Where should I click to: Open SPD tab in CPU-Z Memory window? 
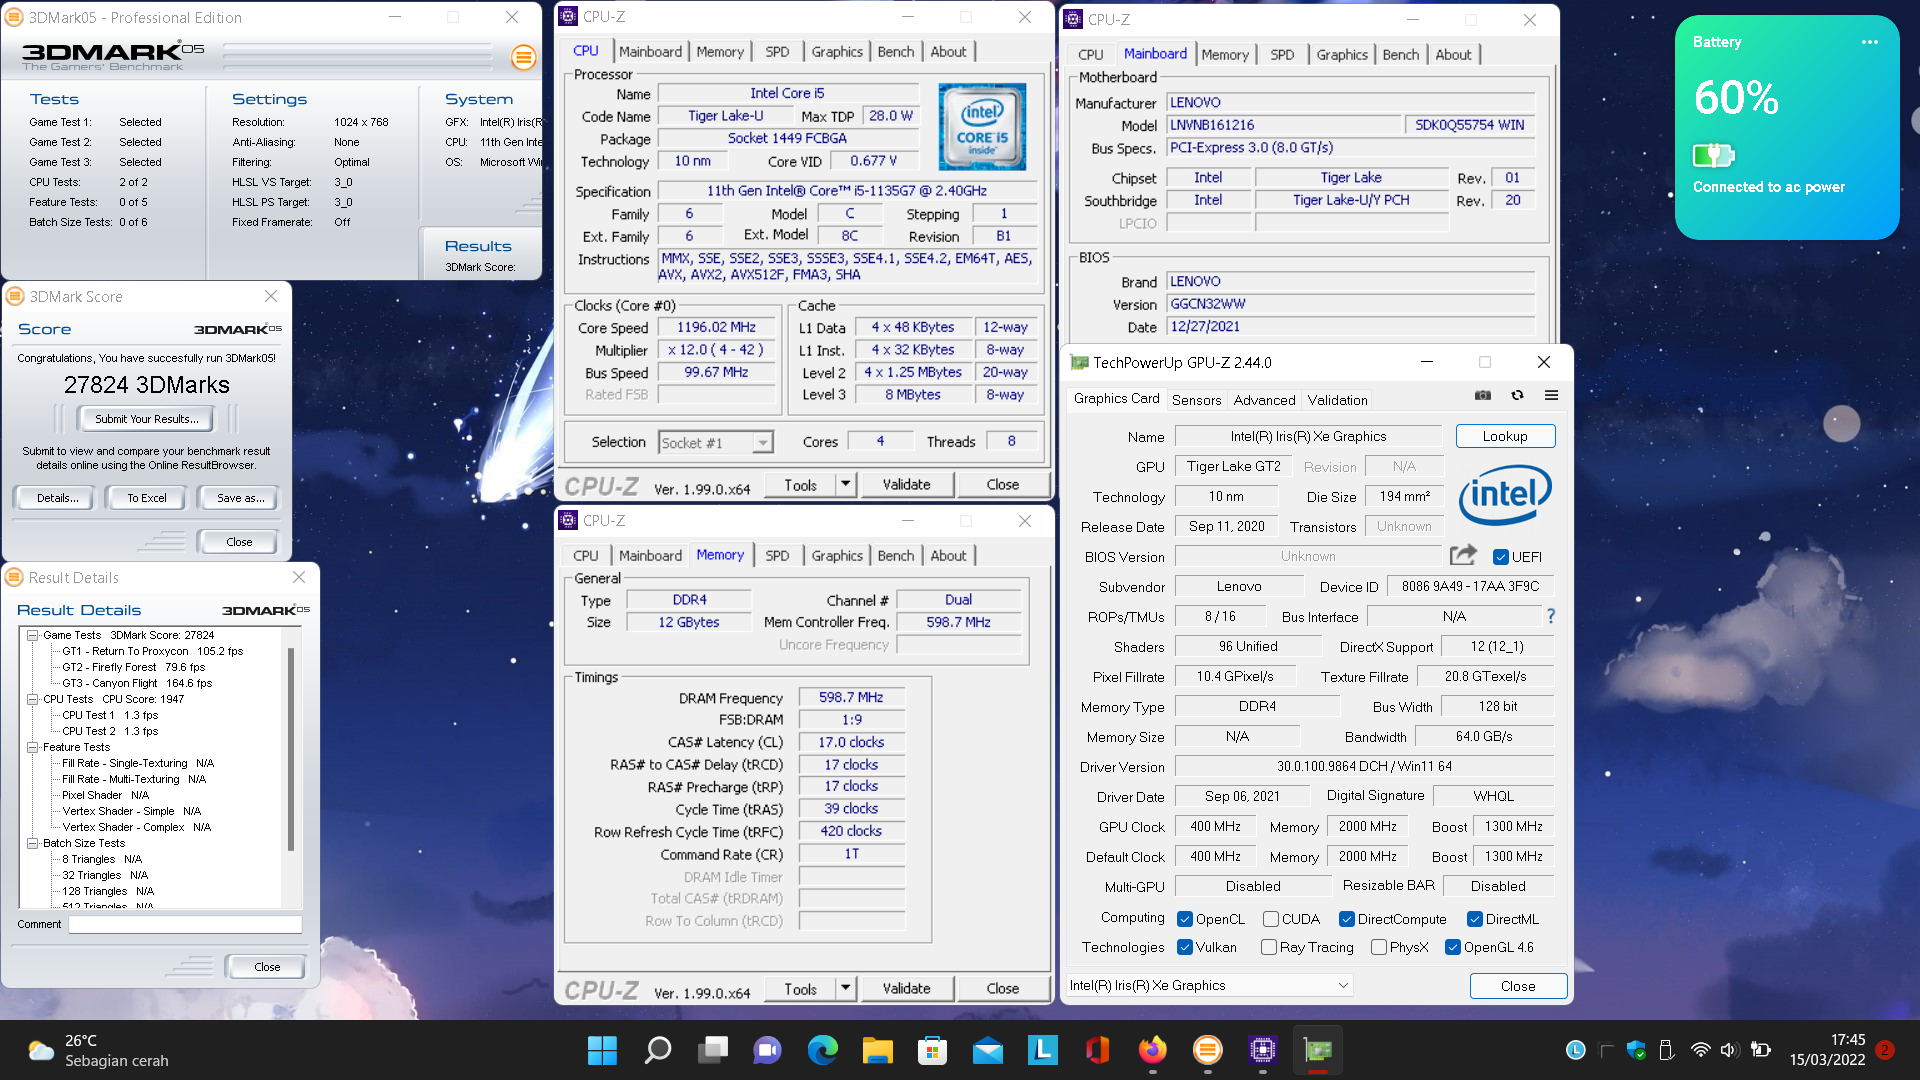[777, 555]
